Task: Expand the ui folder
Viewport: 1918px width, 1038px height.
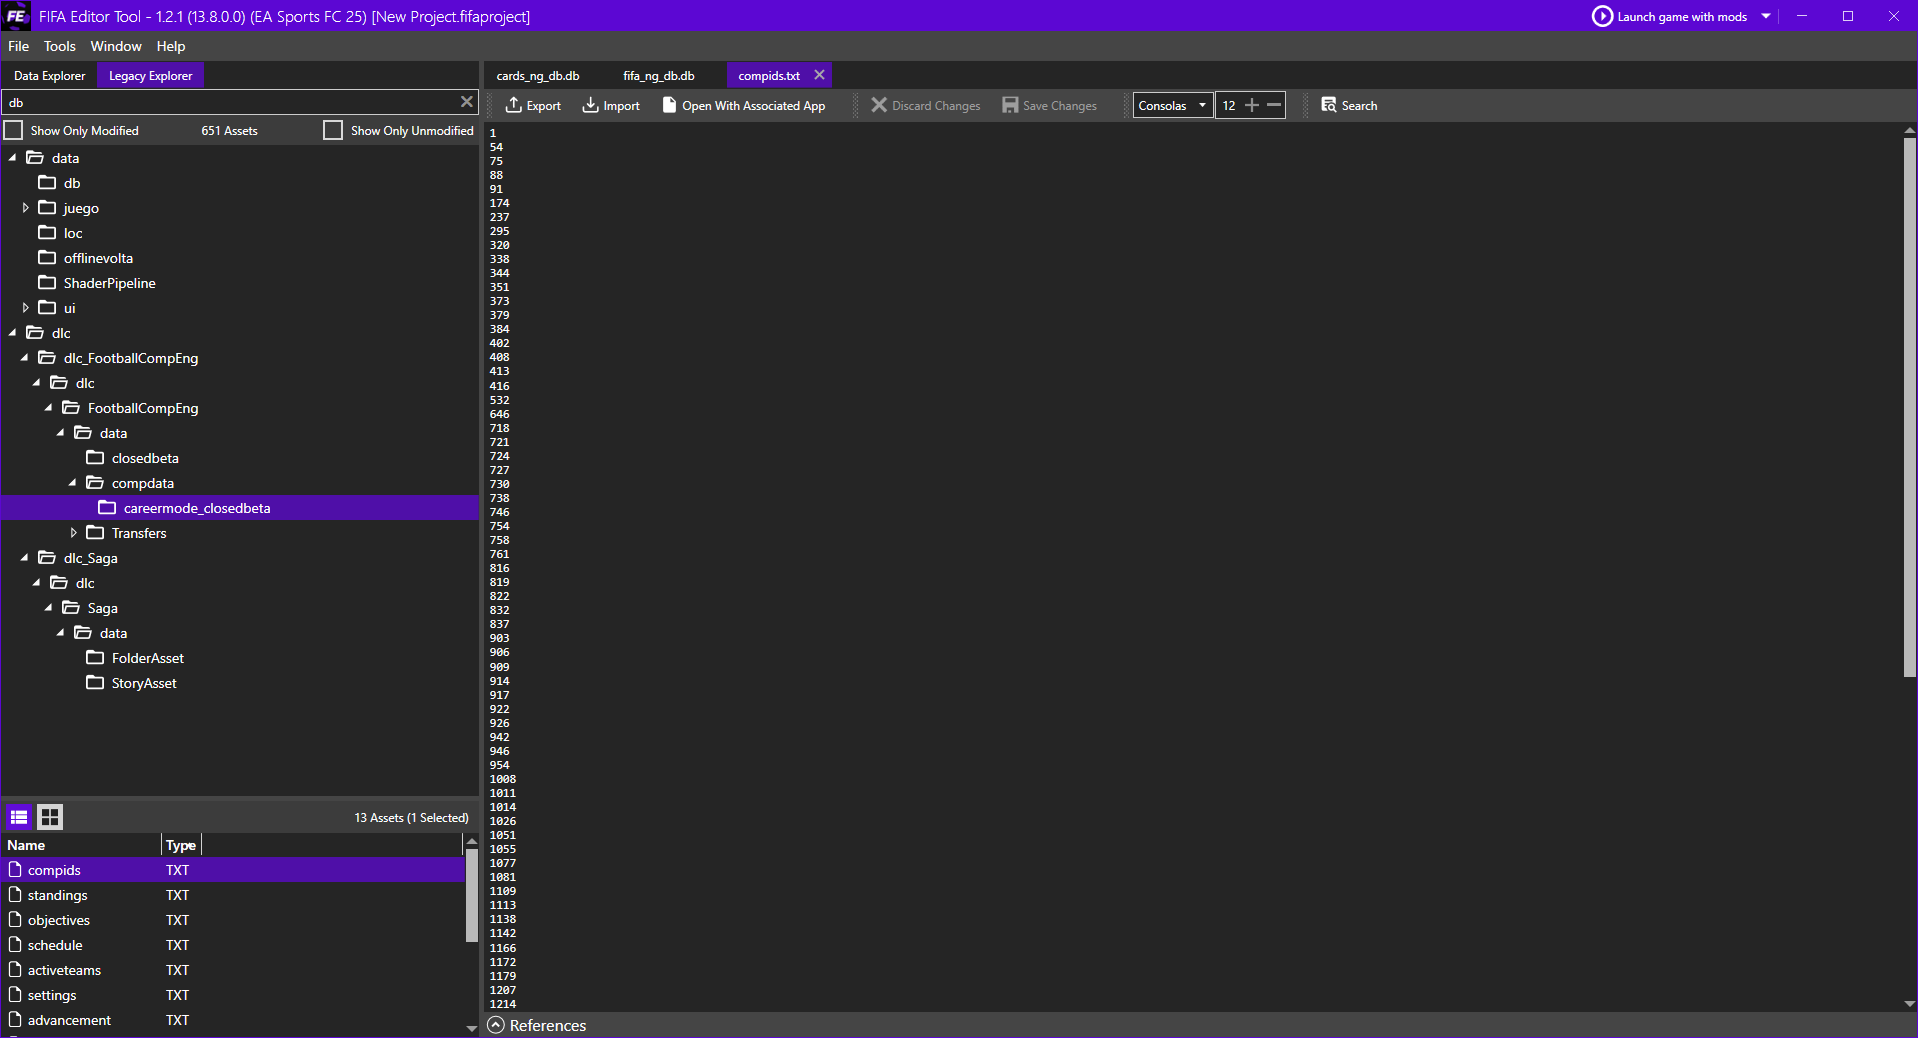Action: click(25, 308)
